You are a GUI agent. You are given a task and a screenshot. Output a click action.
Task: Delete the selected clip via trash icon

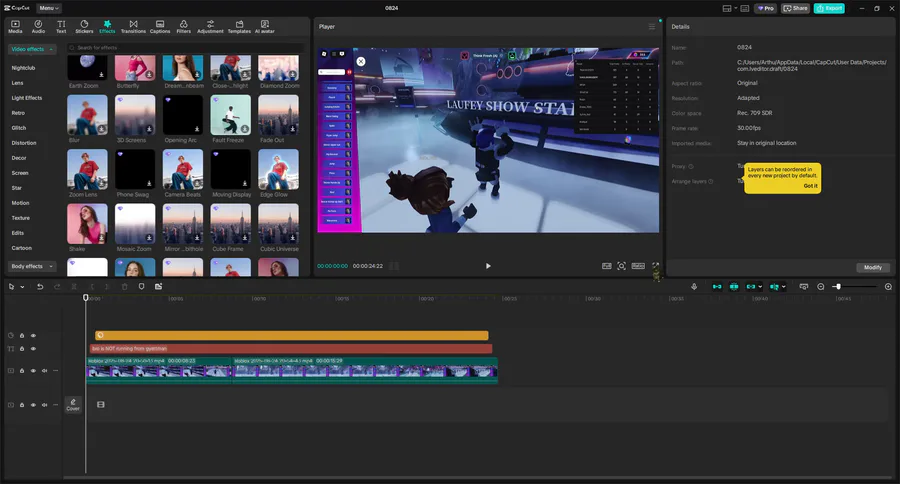click(x=125, y=286)
